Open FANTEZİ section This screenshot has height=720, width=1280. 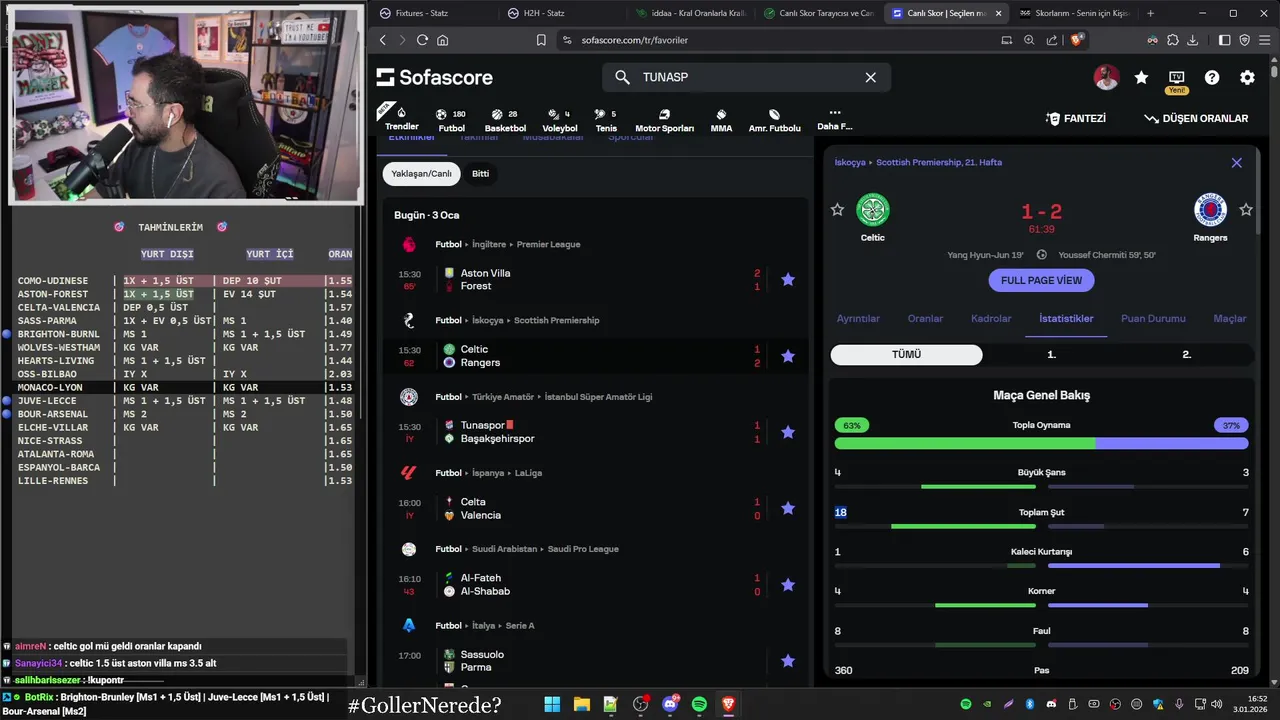(1075, 118)
